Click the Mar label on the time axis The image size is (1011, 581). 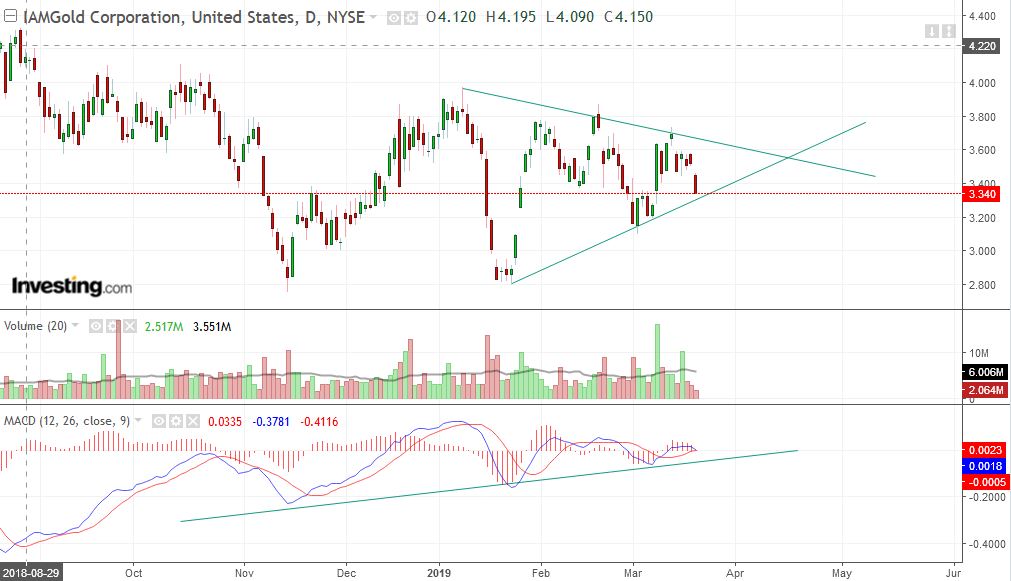(x=633, y=573)
